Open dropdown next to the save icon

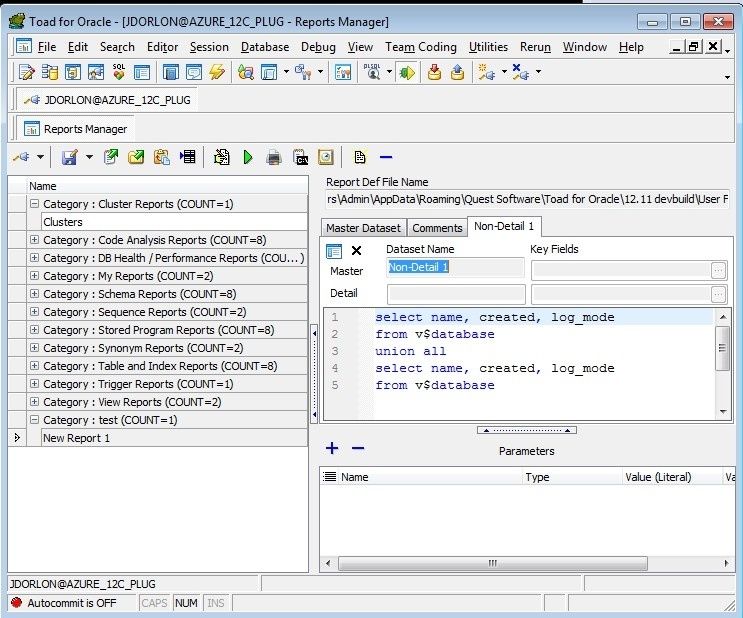coord(89,157)
